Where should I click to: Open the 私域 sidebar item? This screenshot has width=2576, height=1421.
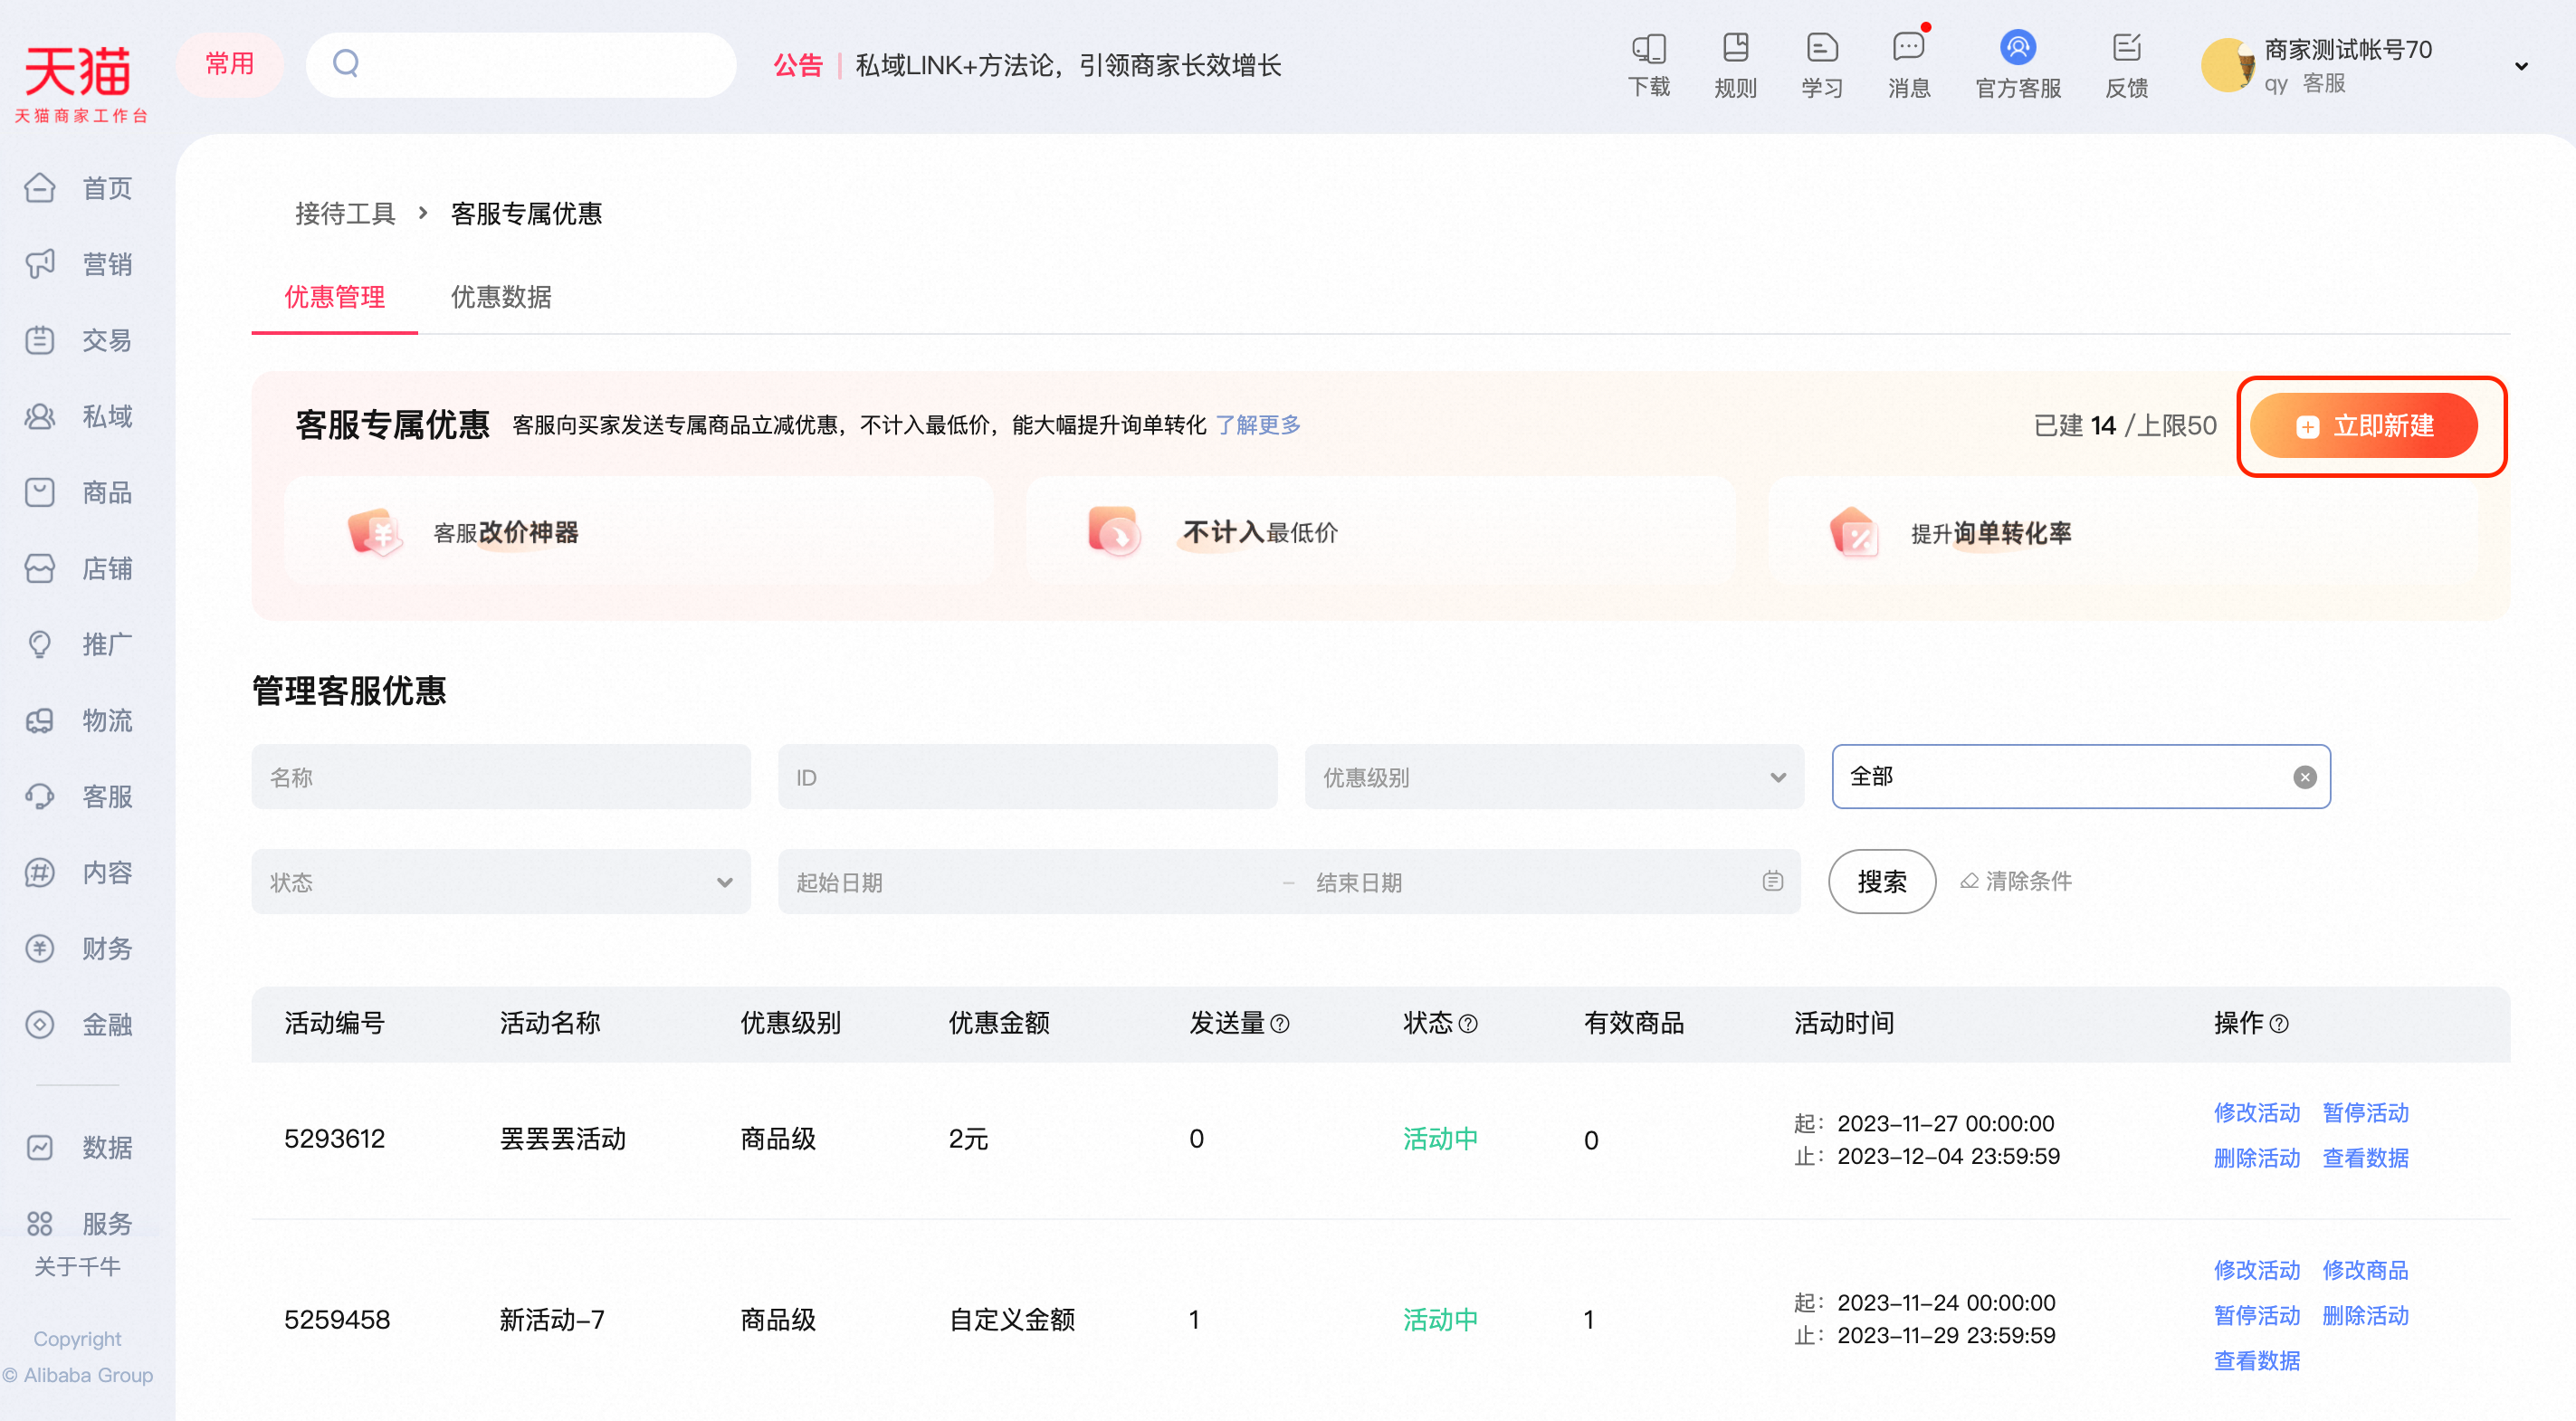point(79,416)
